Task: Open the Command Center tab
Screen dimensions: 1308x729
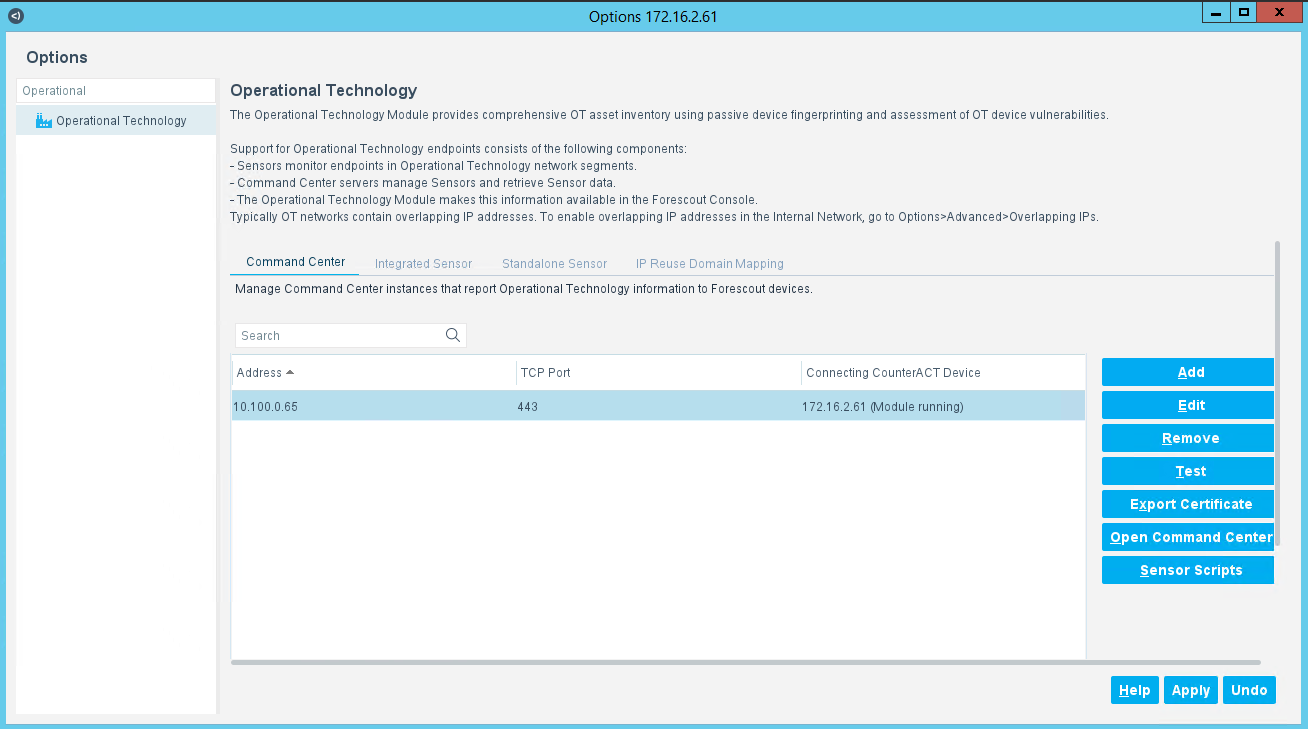Action: click(x=295, y=262)
